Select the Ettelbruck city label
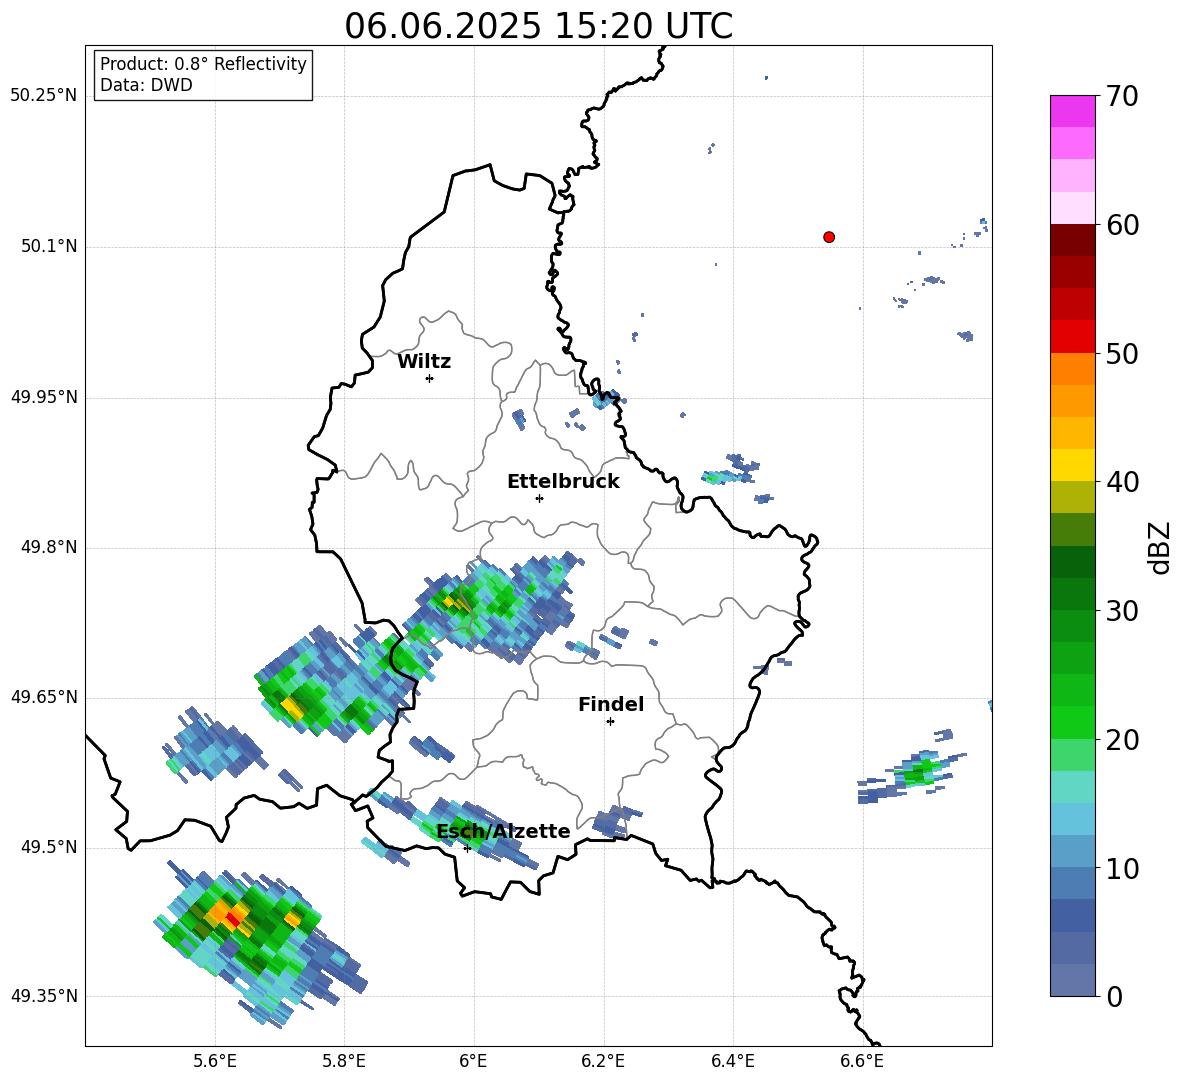This screenshot has height=1081, width=1184. point(563,482)
